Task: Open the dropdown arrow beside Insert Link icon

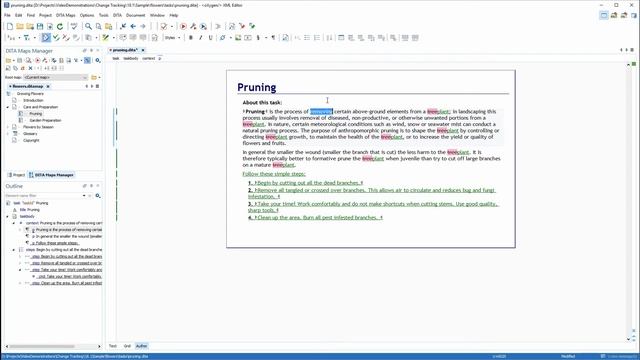Action: tap(230, 38)
